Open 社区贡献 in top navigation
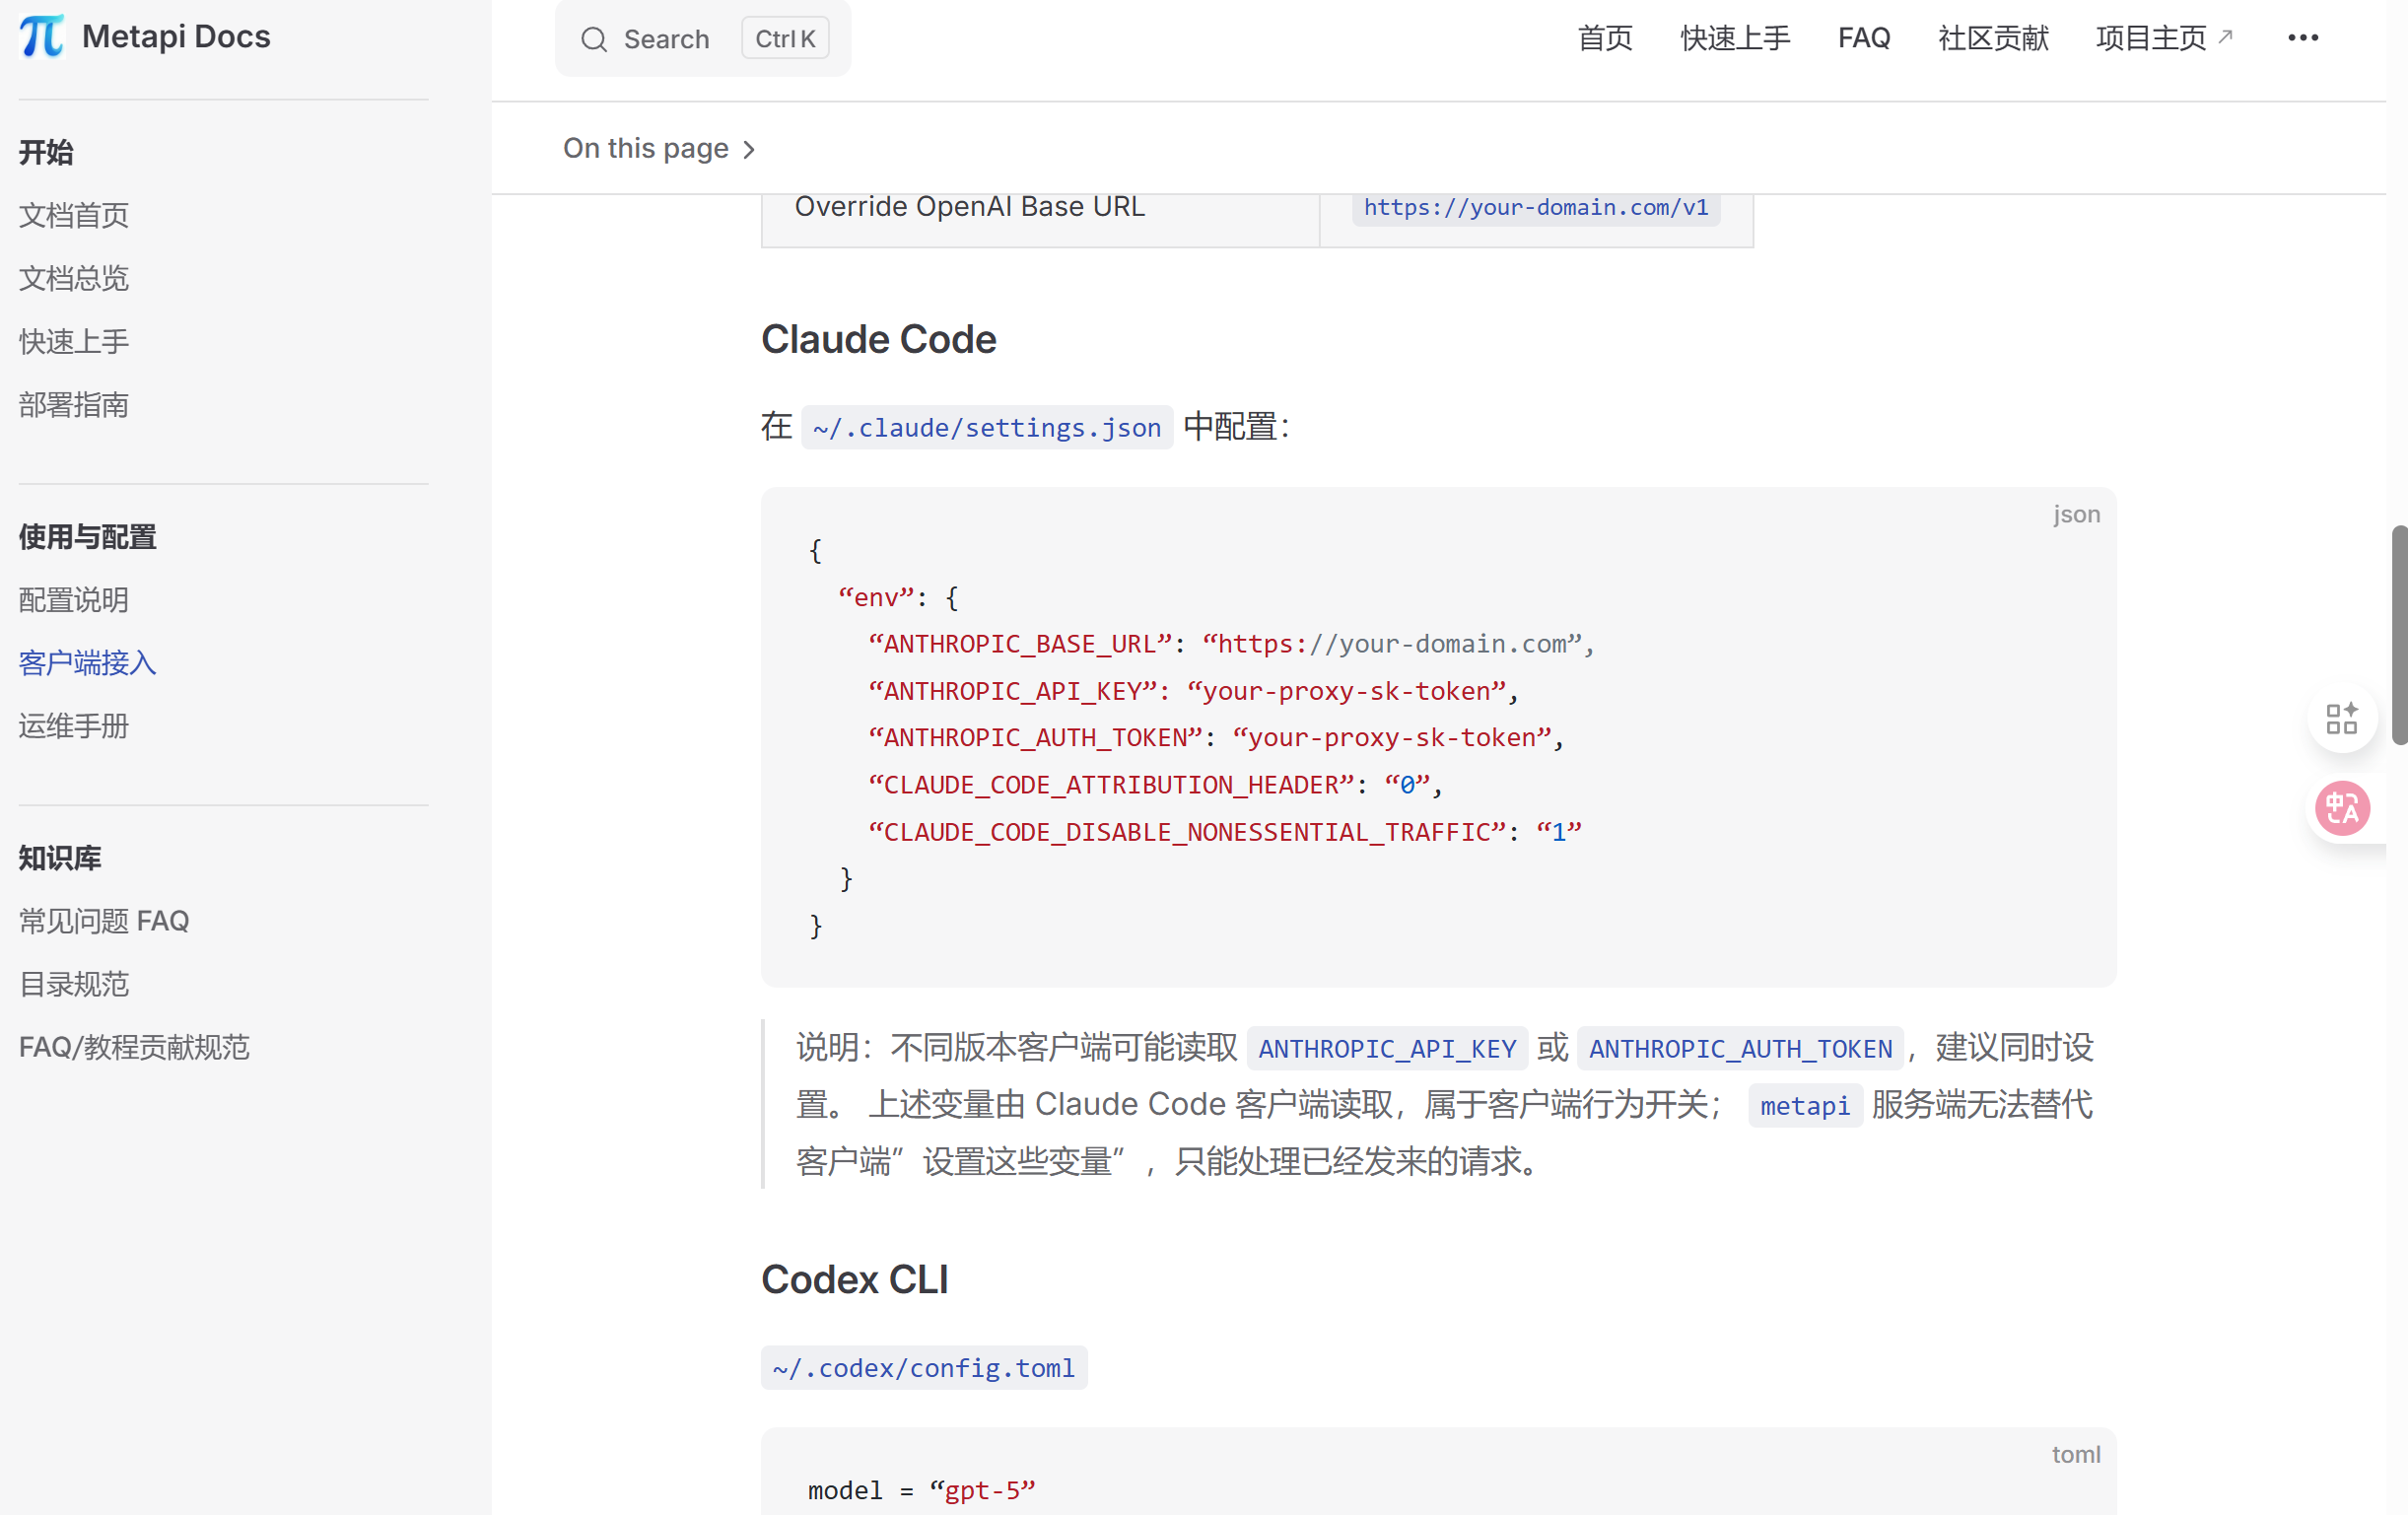The image size is (2408, 1515). (1993, 38)
